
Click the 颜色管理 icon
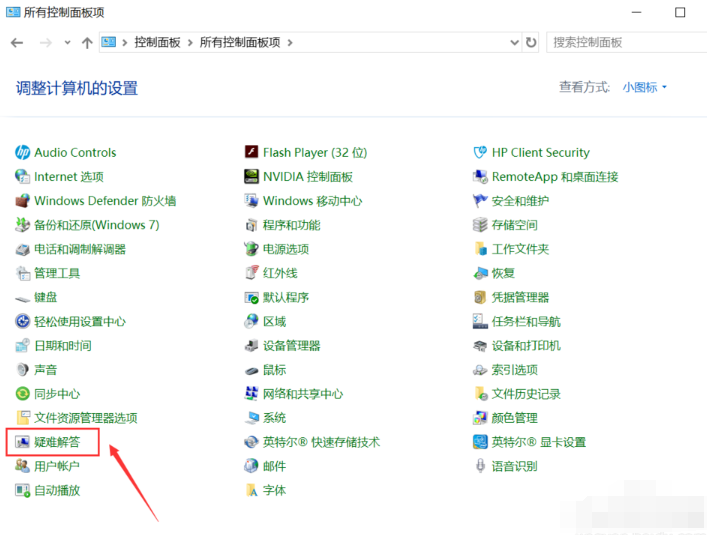(x=481, y=418)
